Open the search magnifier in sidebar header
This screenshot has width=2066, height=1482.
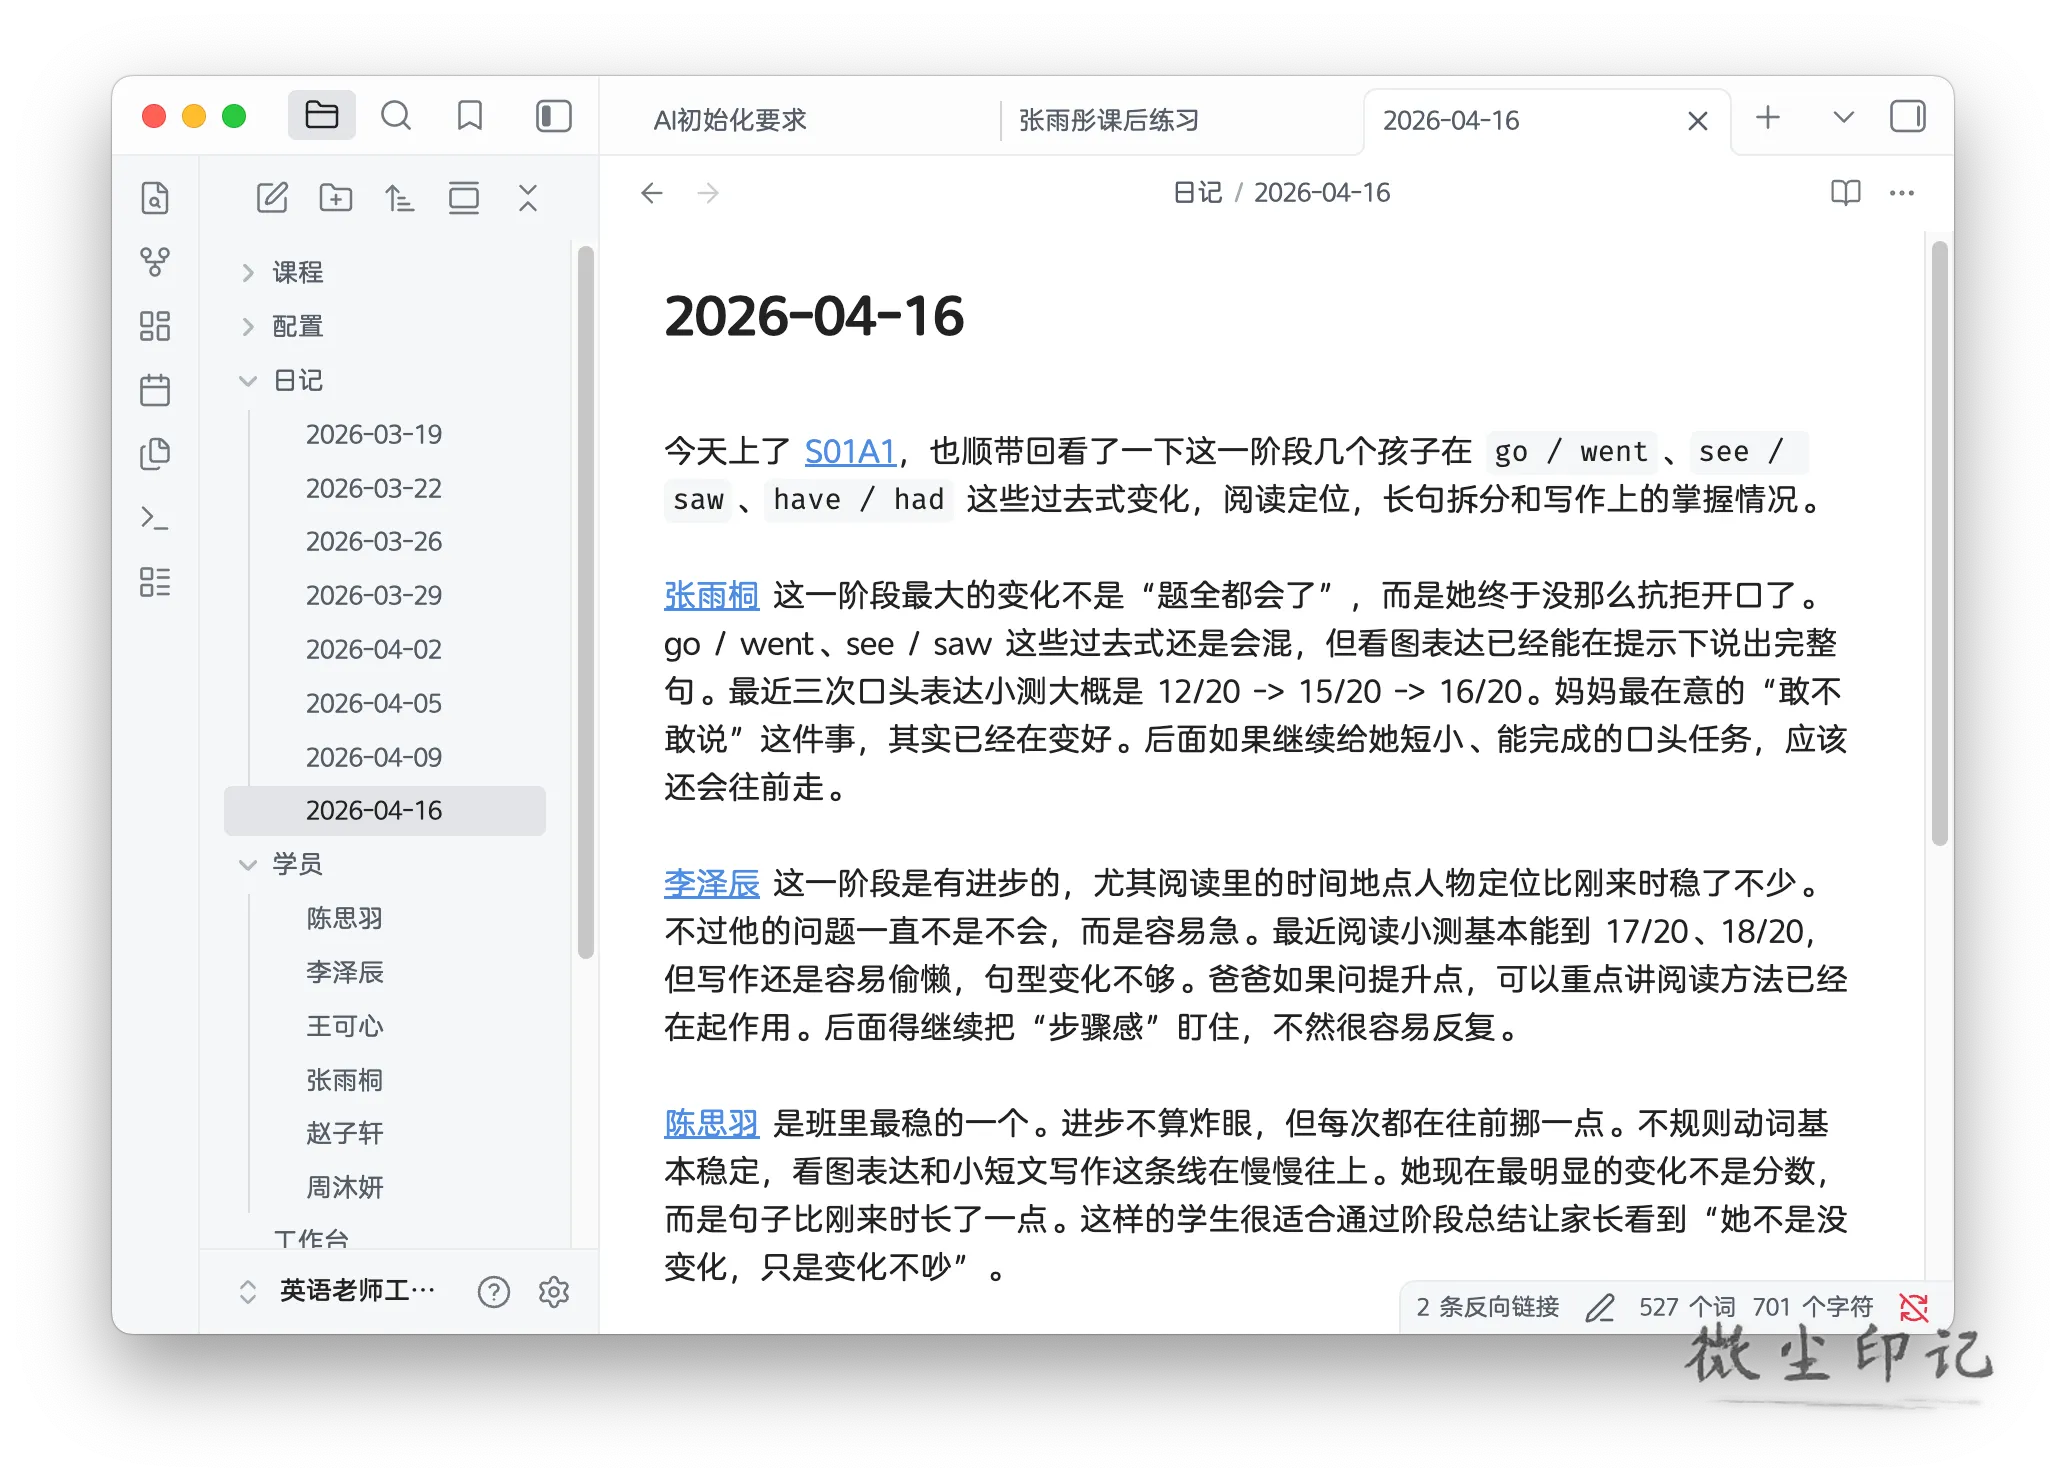click(396, 116)
